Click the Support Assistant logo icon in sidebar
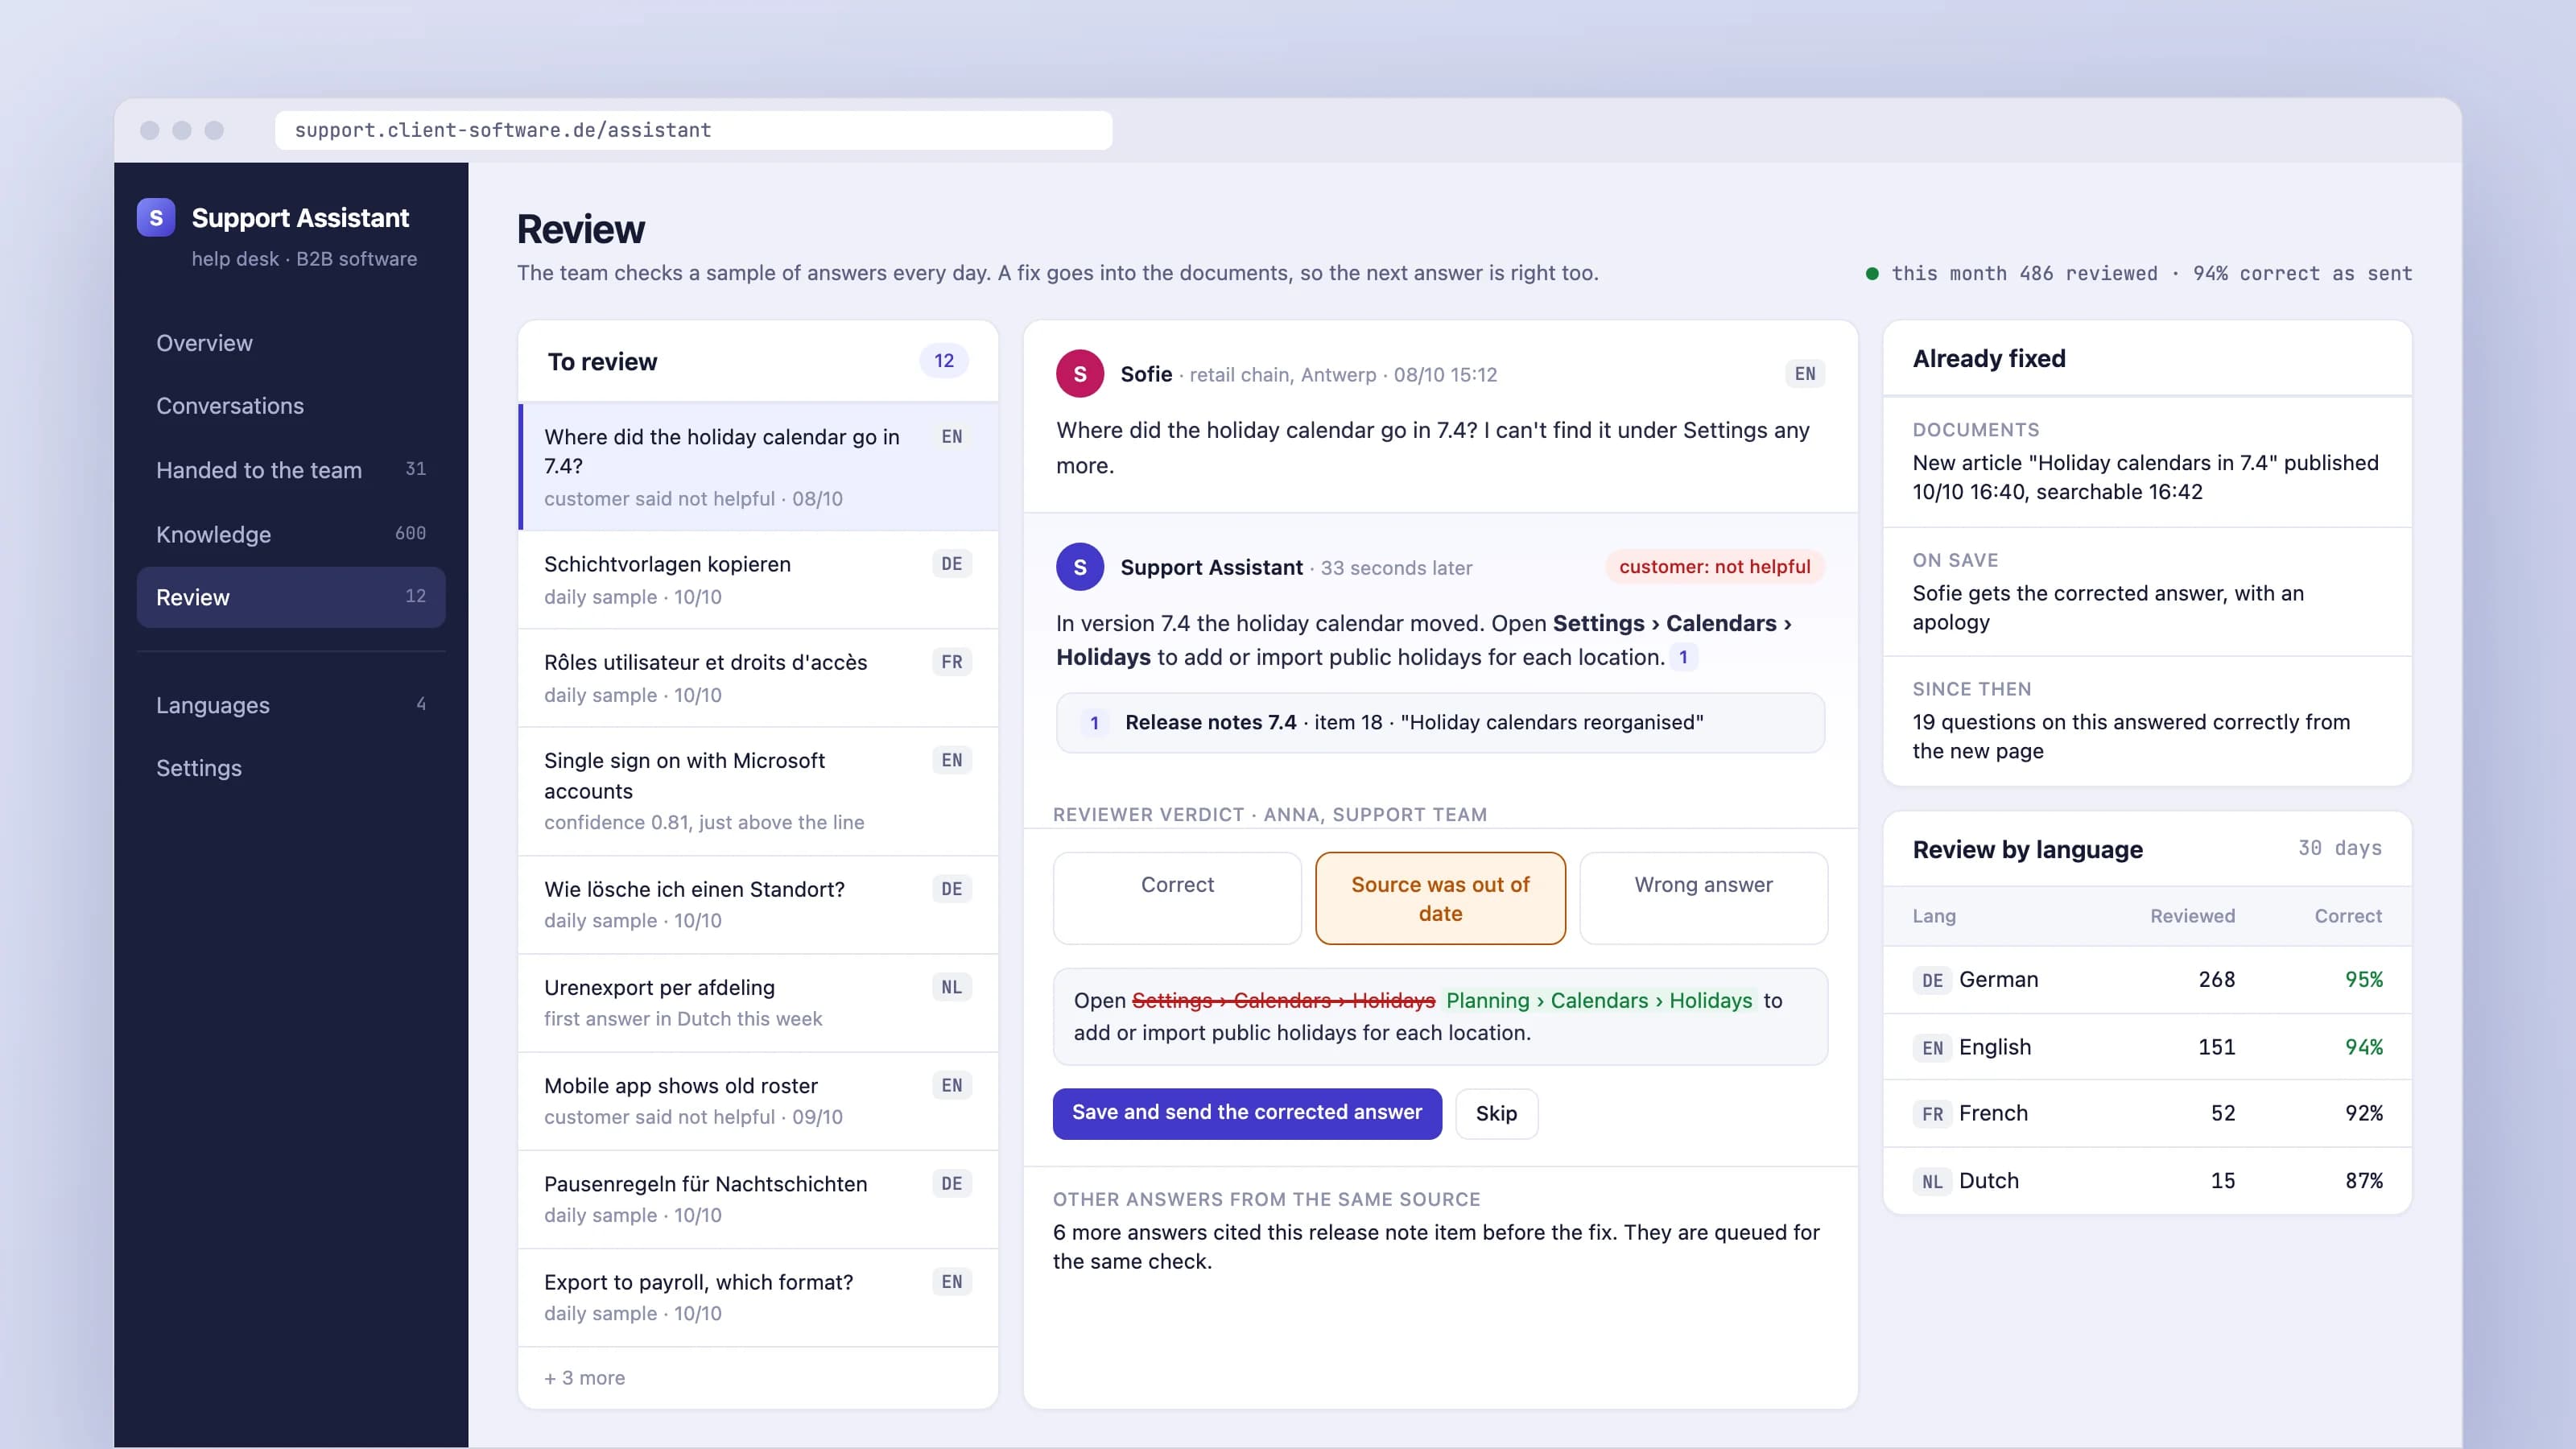The height and width of the screenshot is (1449, 2576). tap(156, 218)
